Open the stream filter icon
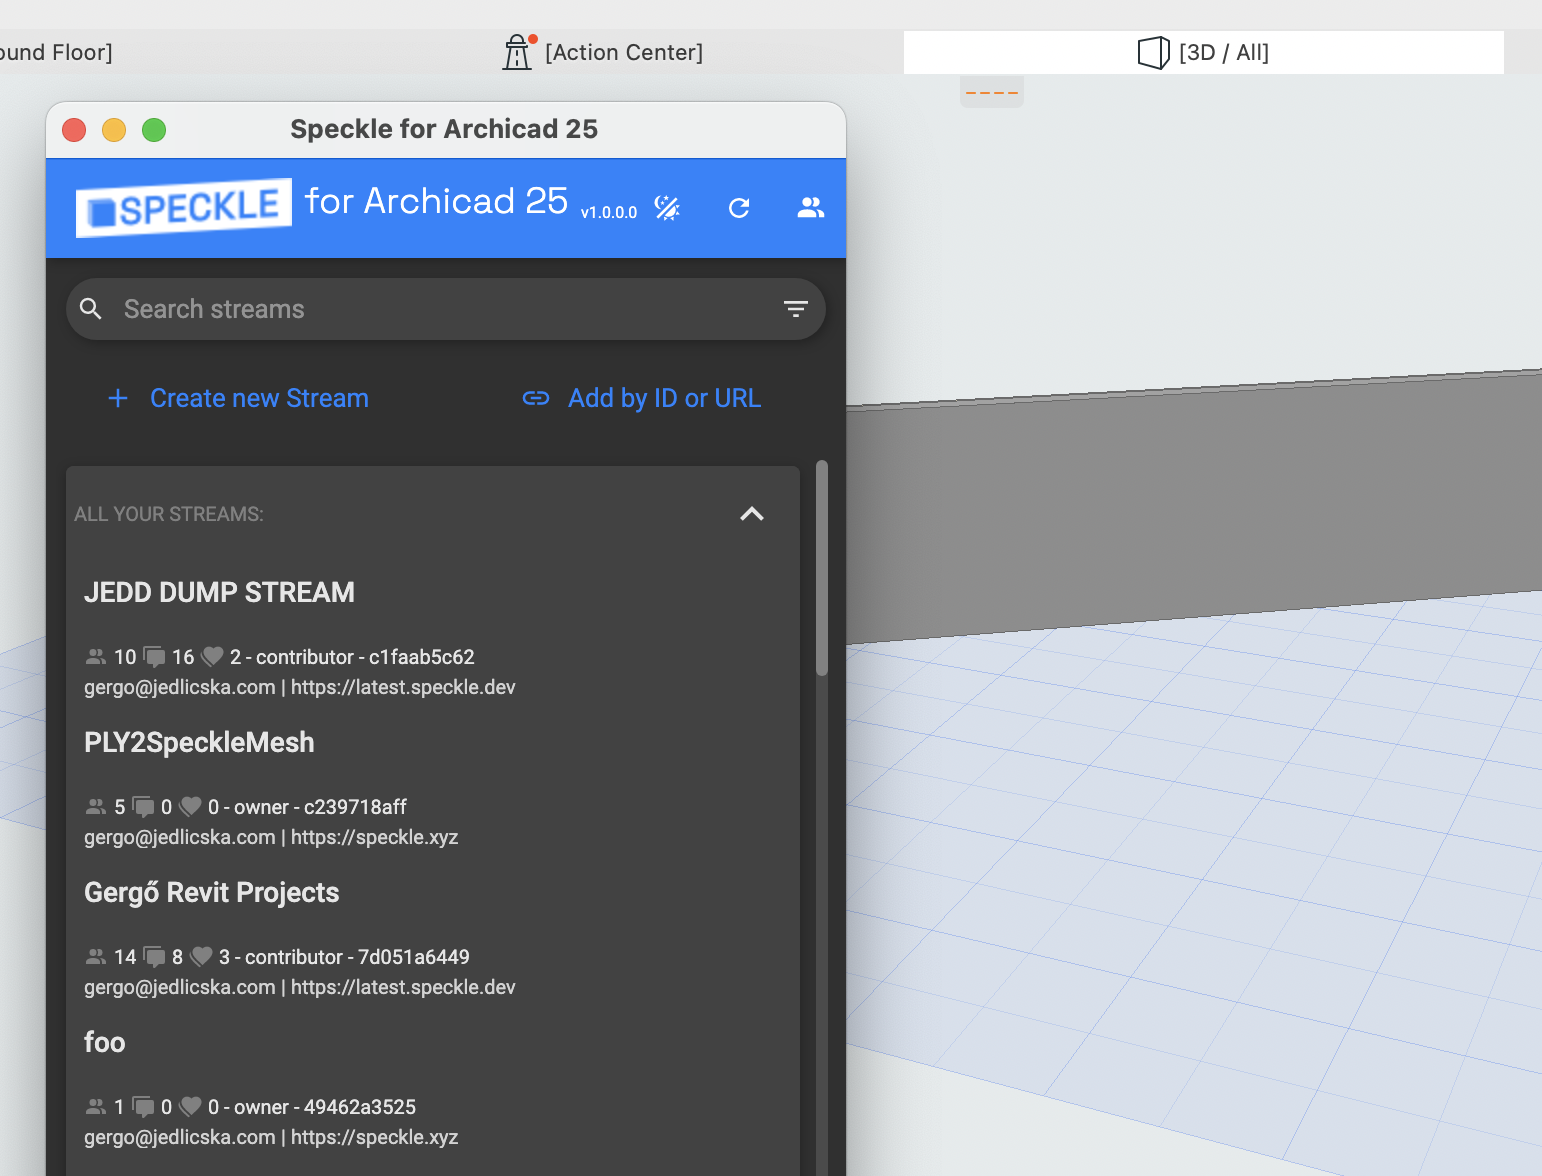 (x=796, y=309)
